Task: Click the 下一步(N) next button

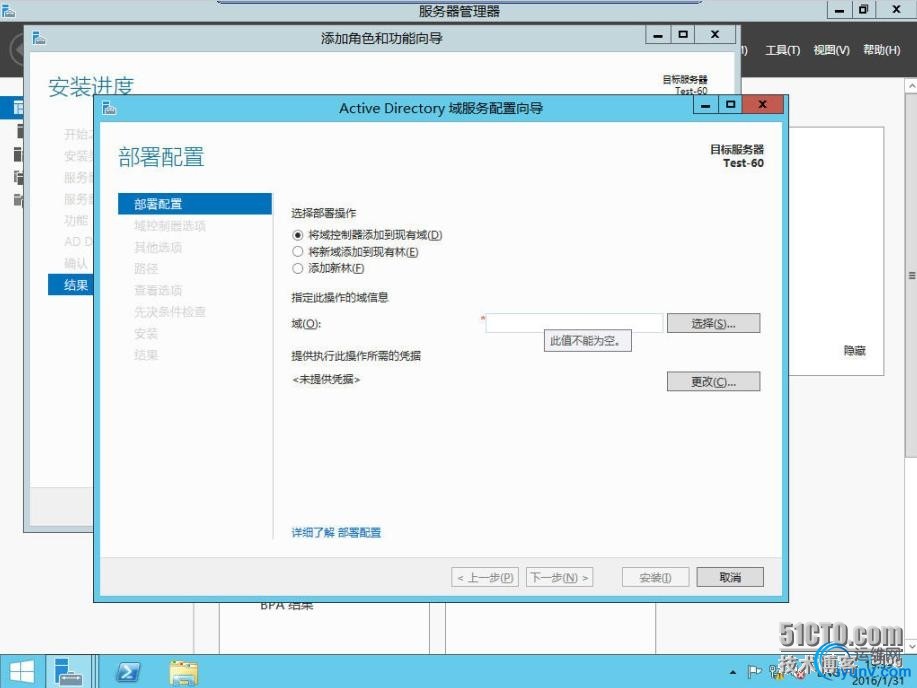Action: click(x=560, y=577)
